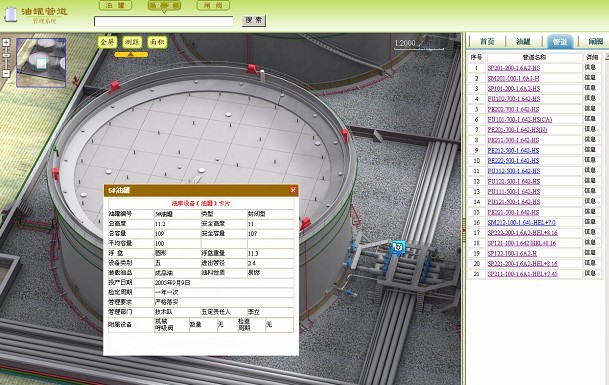The width and height of the screenshot is (609, 385).
Task: Click the oil tank logo icon
Action: click(x=11, y=14)
